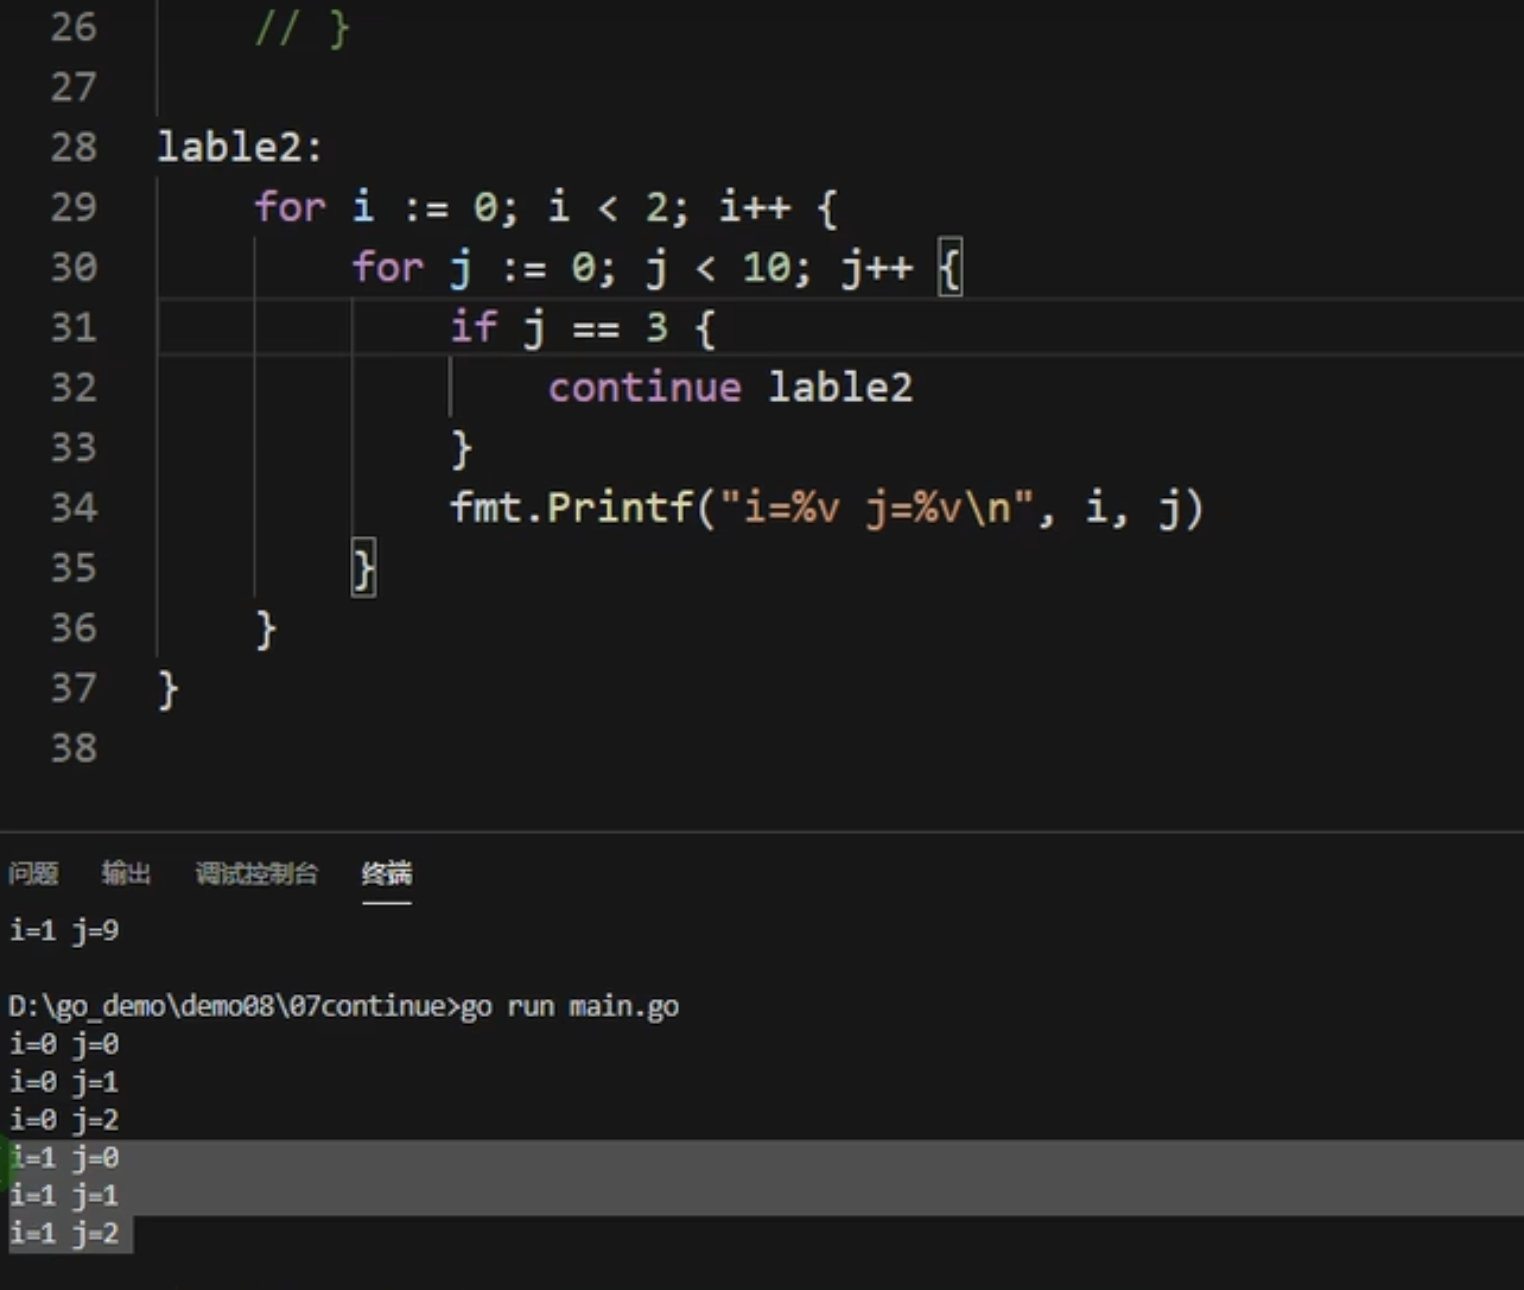1524x1290 pixels.
Task: Click terminal output line 'i=0 j=1'
Action: point(64,1082)
